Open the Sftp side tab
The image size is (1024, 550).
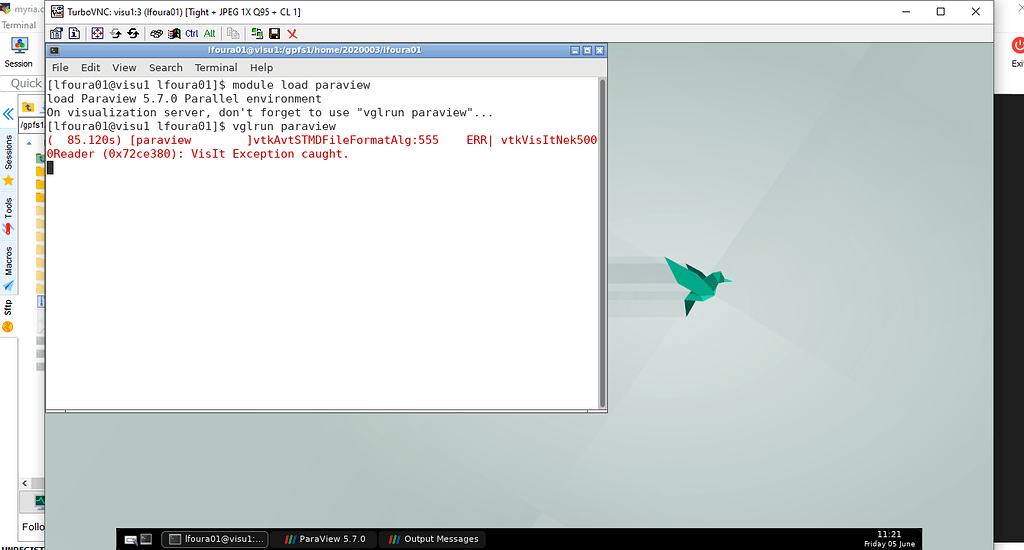(8, 315)
